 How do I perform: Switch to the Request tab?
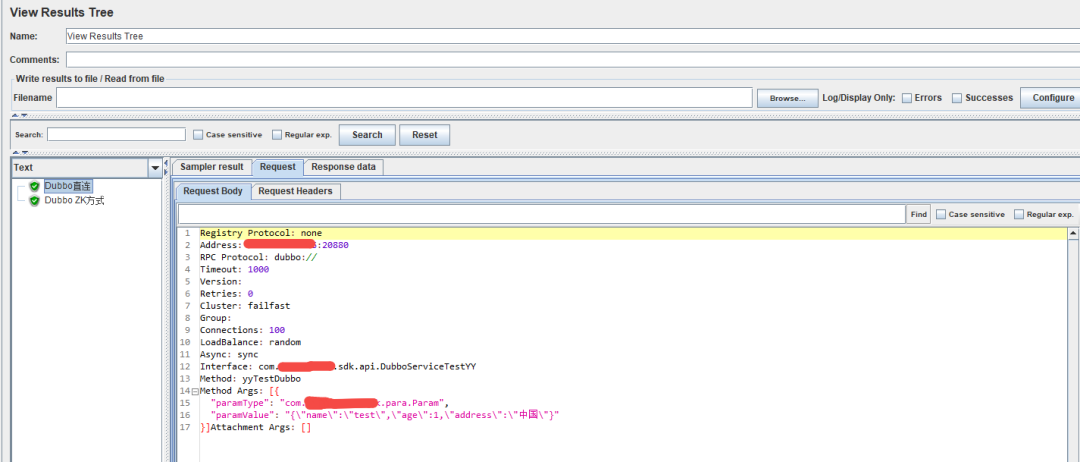(278, 167)
